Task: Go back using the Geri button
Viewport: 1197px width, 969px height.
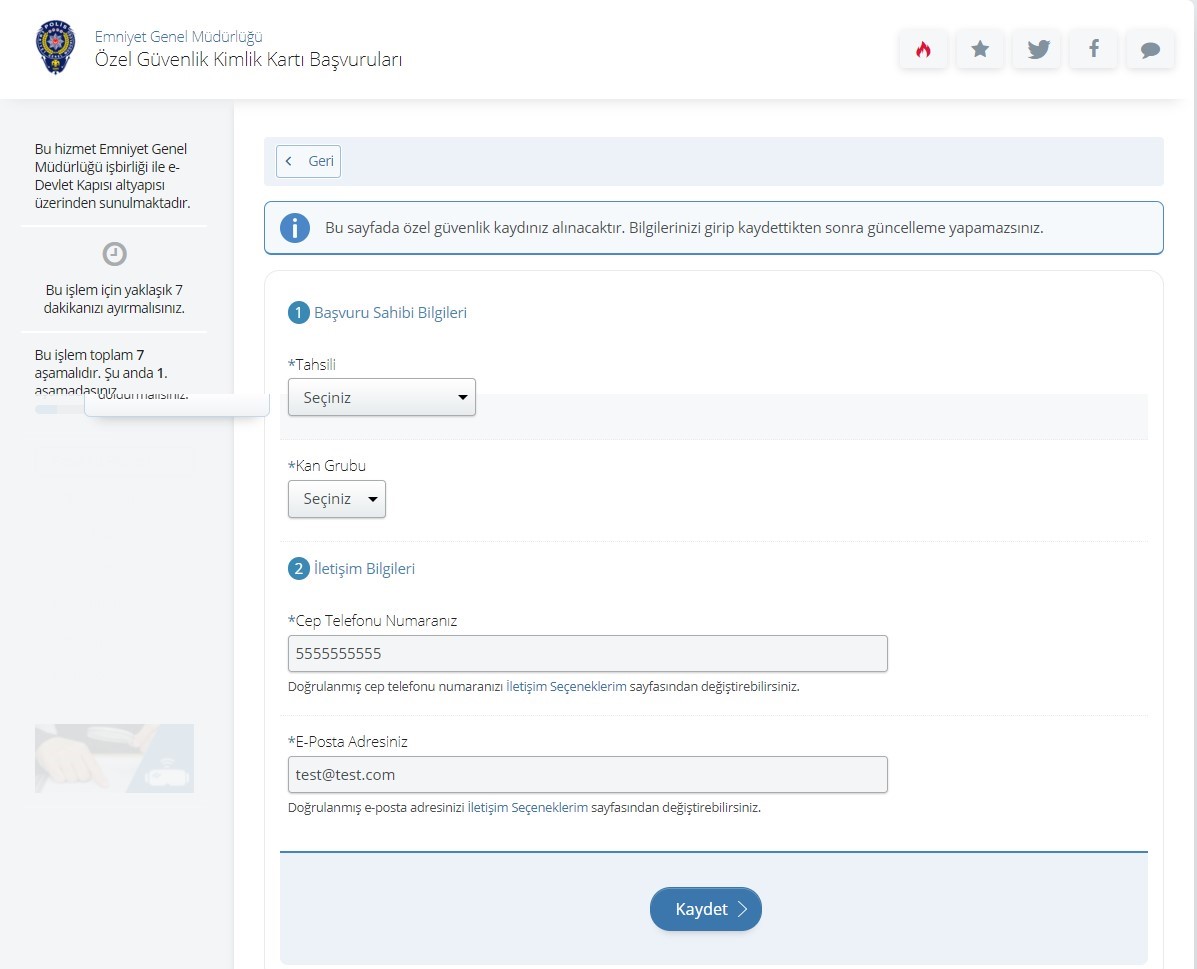Action: coord(308,162)
